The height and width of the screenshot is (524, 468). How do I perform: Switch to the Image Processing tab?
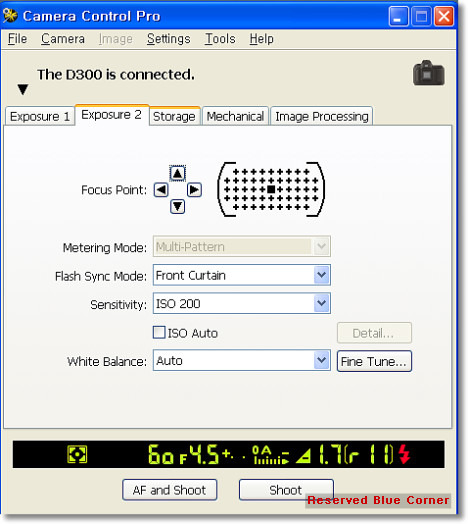pyautogui.click(x=322, y=116)
